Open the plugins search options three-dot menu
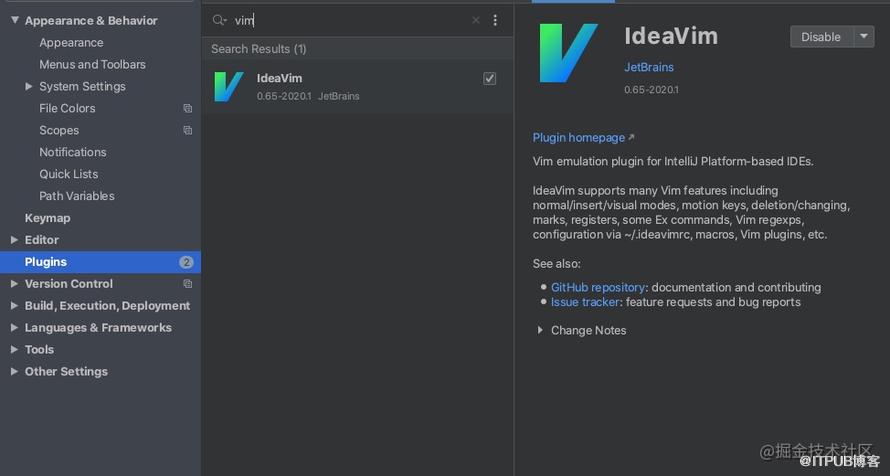The image size is (890, 476). coord(495,20)
